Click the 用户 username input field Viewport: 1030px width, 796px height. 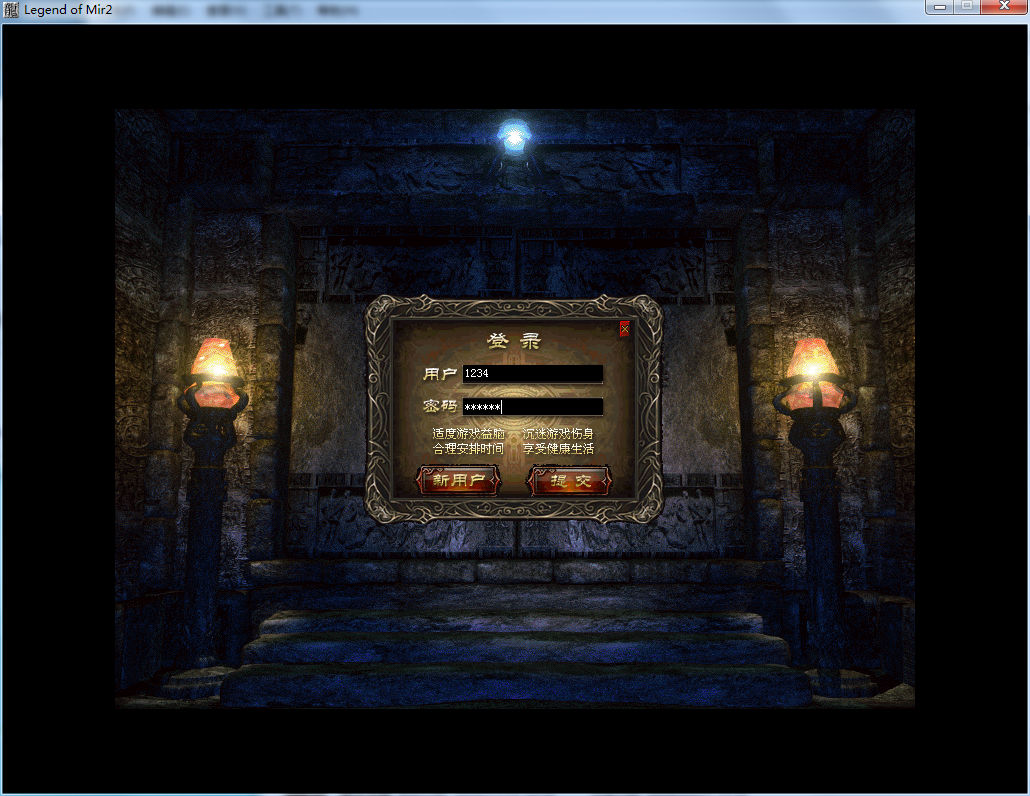533,374
